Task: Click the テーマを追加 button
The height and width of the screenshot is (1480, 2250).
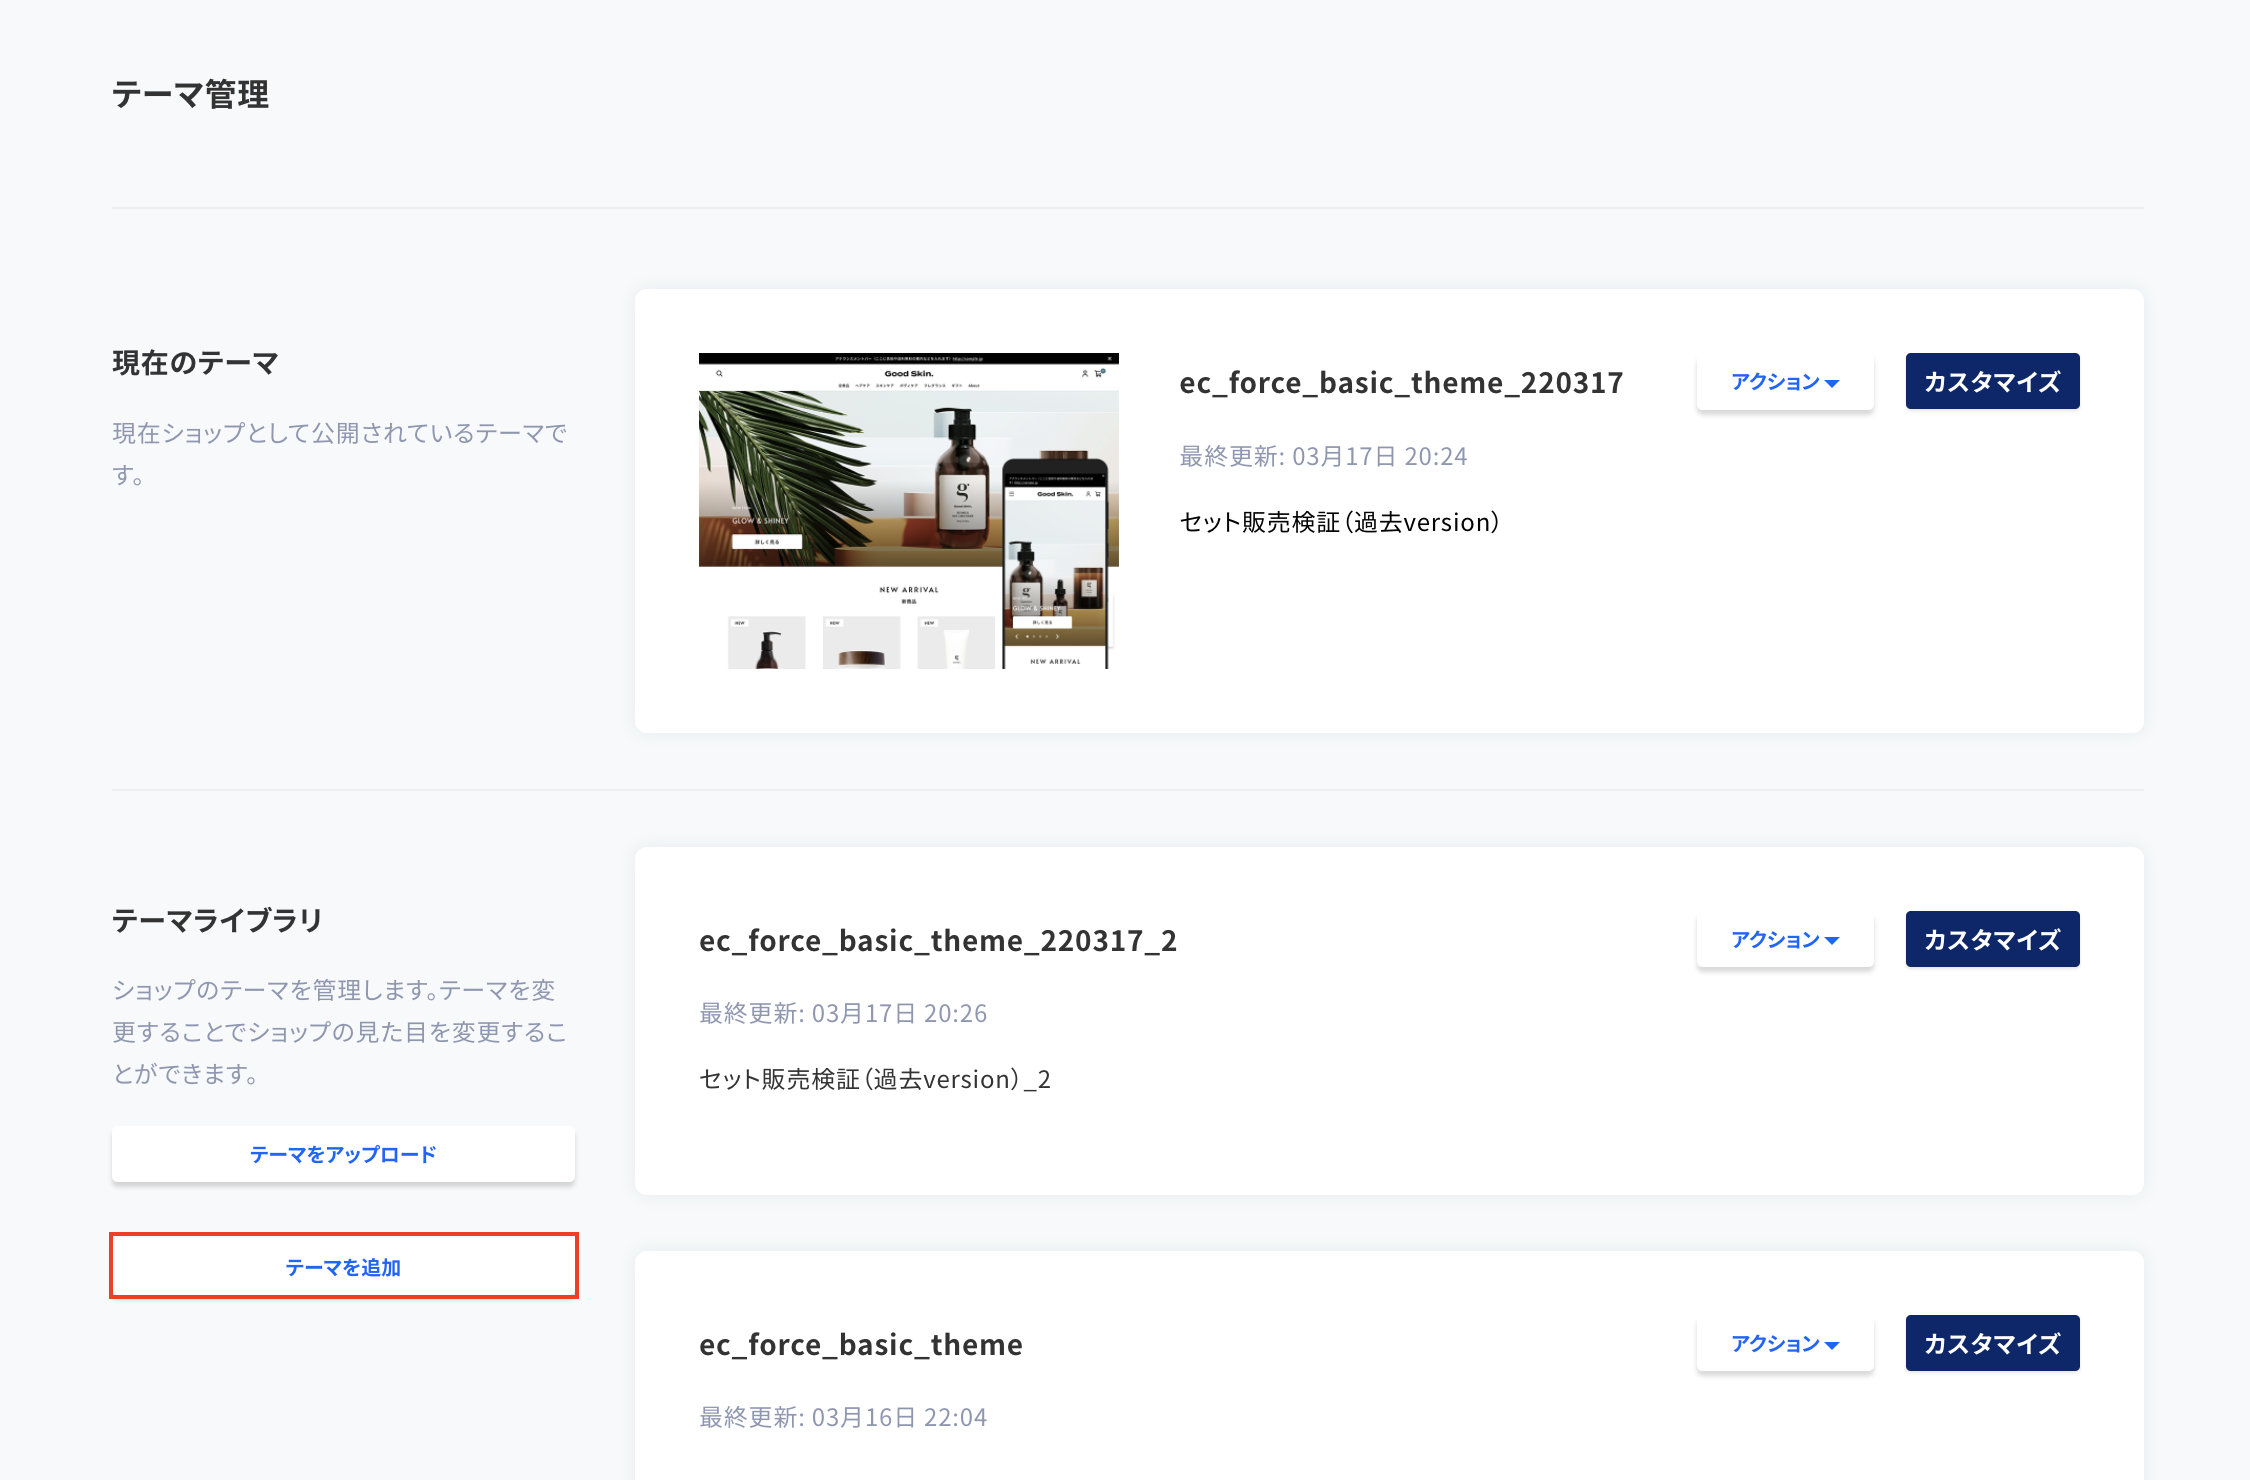Action: pos(343,1266)
